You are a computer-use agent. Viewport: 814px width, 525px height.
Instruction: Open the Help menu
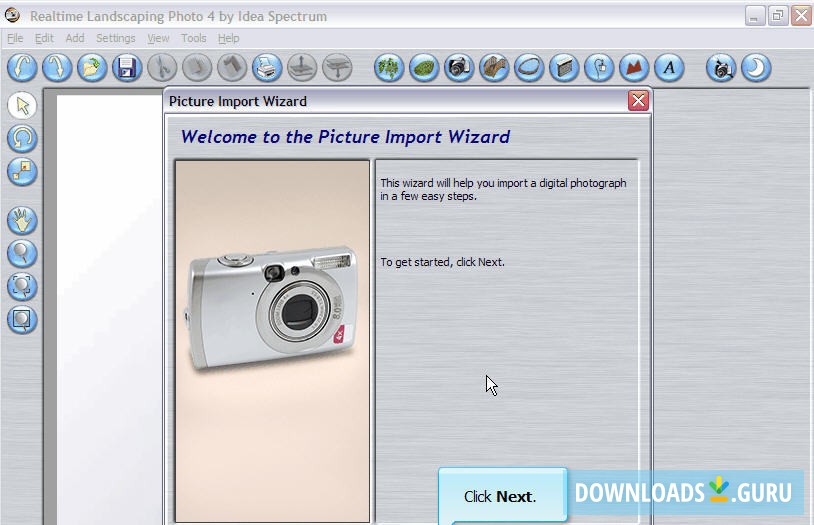click(x=228, y=38)
